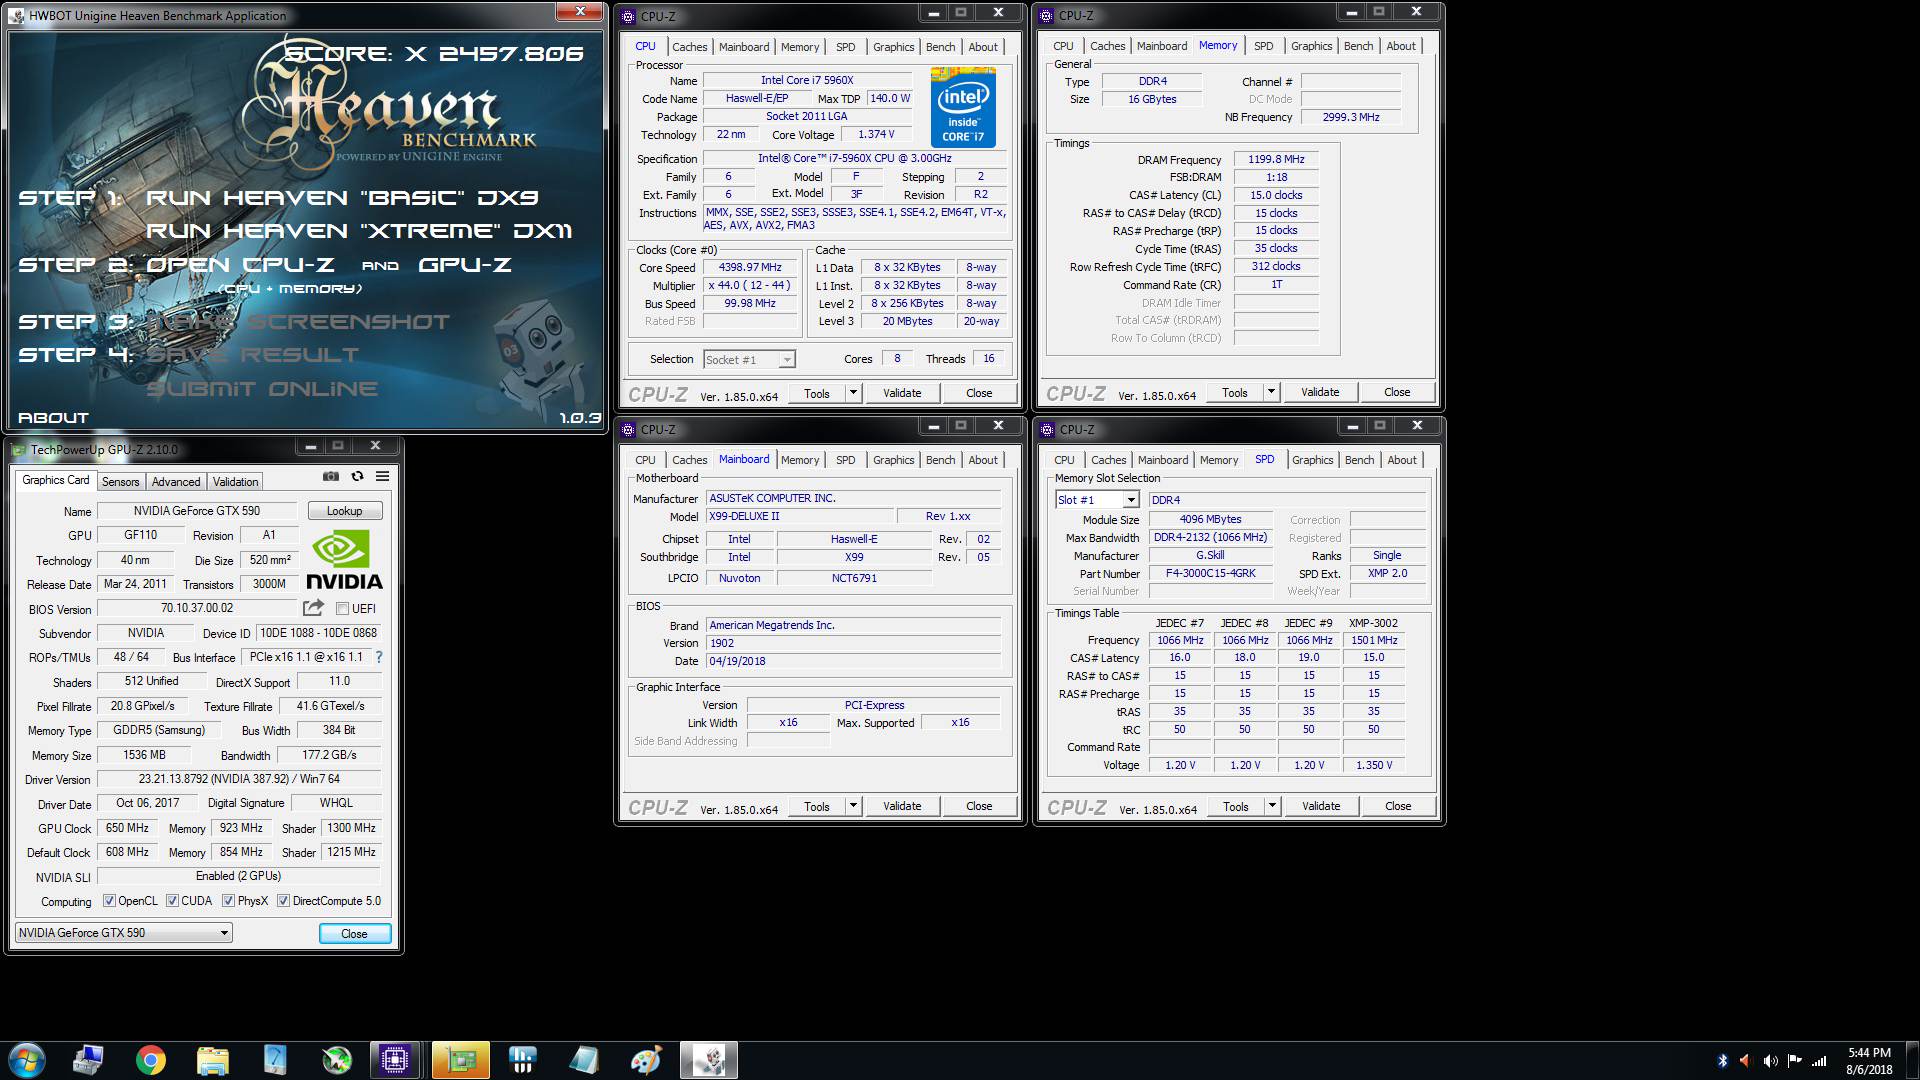Click the blue gadget taskbar icon

pos(274,1060)
